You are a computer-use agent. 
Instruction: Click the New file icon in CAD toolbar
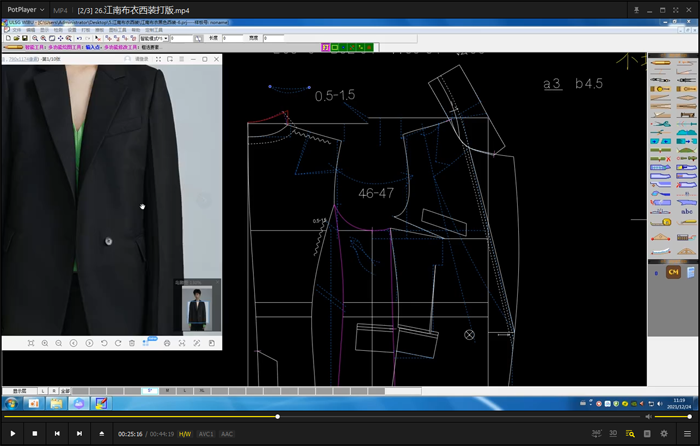coord(8,38)
